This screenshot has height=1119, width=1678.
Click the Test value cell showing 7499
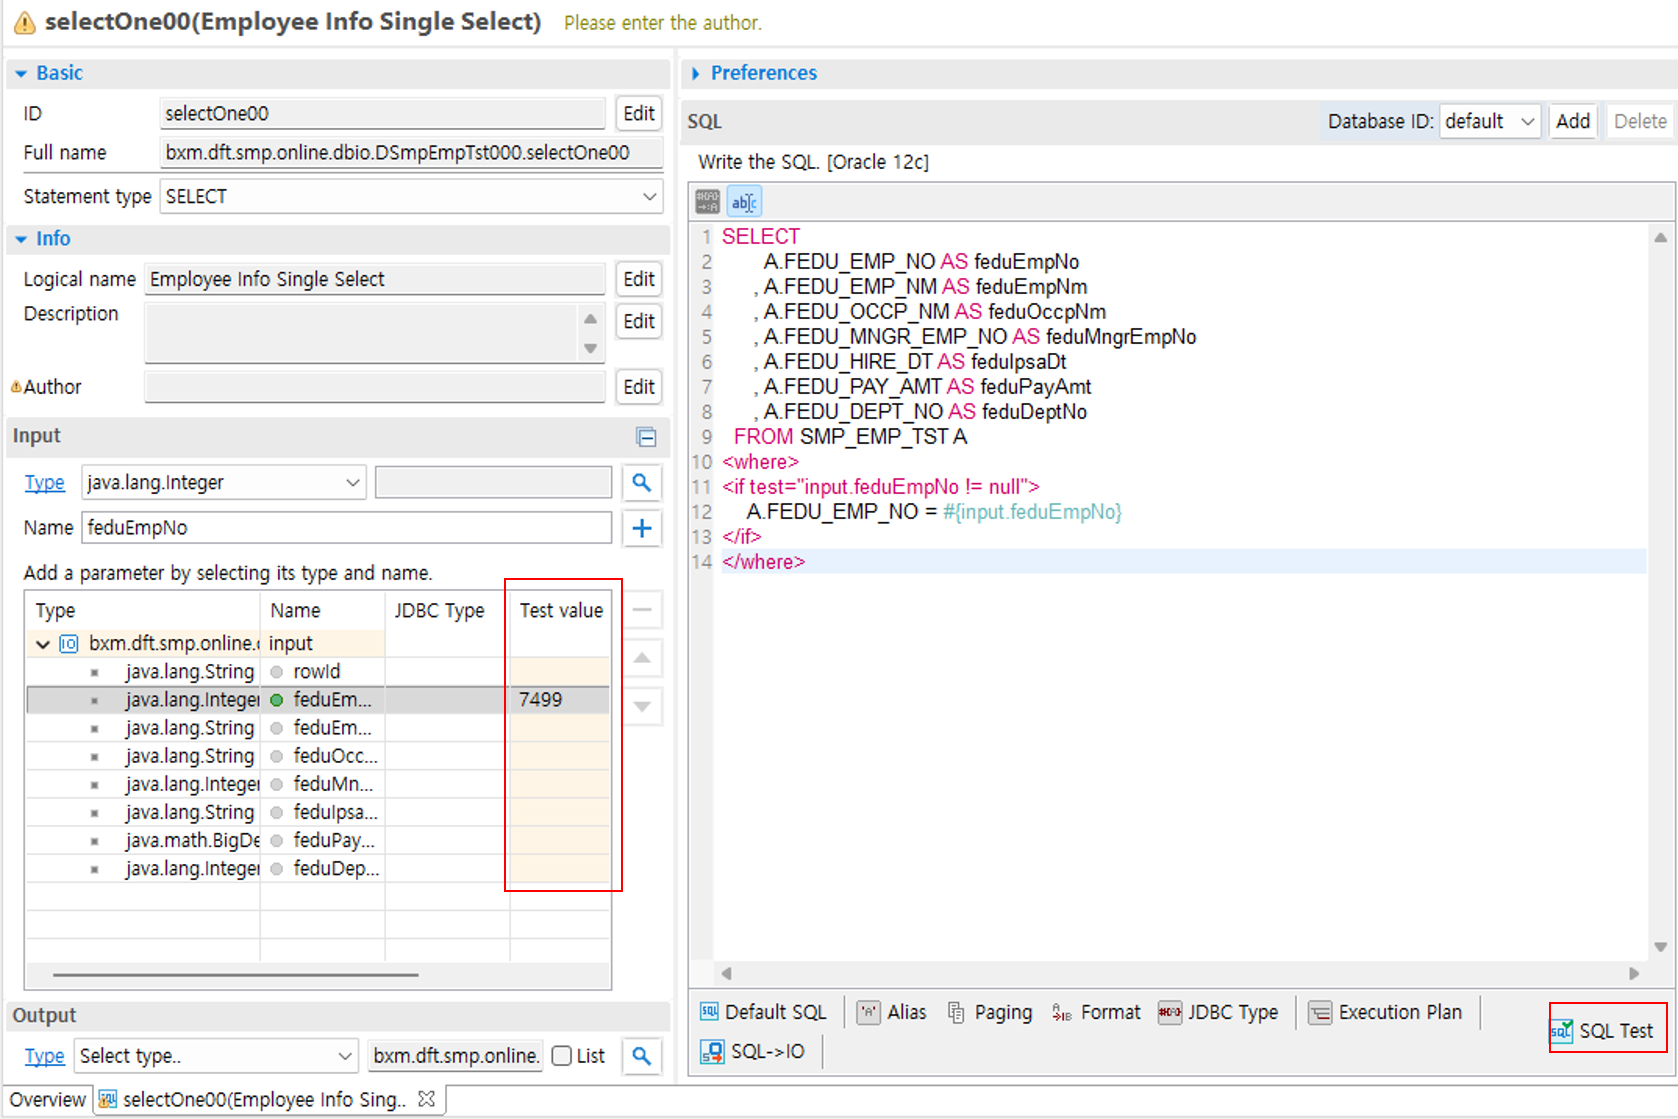[x=560, y=700]
